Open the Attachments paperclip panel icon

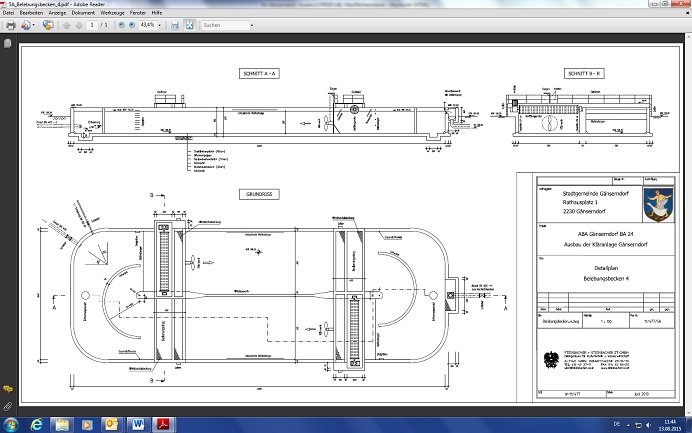pos(8,407)
